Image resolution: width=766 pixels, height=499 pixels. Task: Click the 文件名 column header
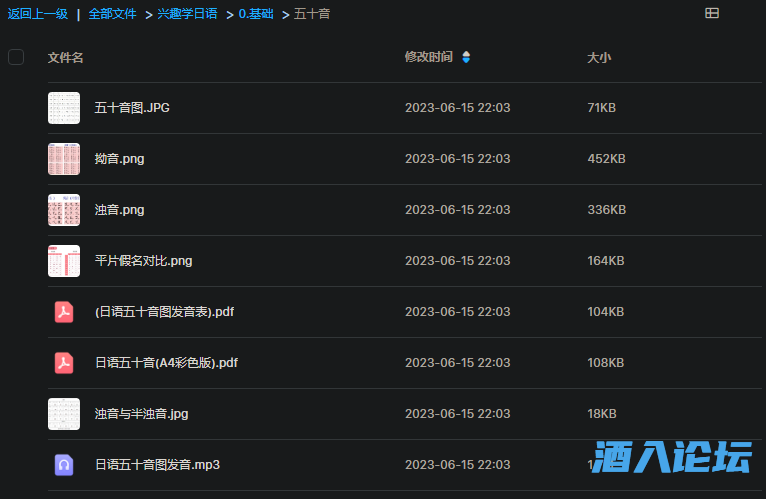pos(65,58)
